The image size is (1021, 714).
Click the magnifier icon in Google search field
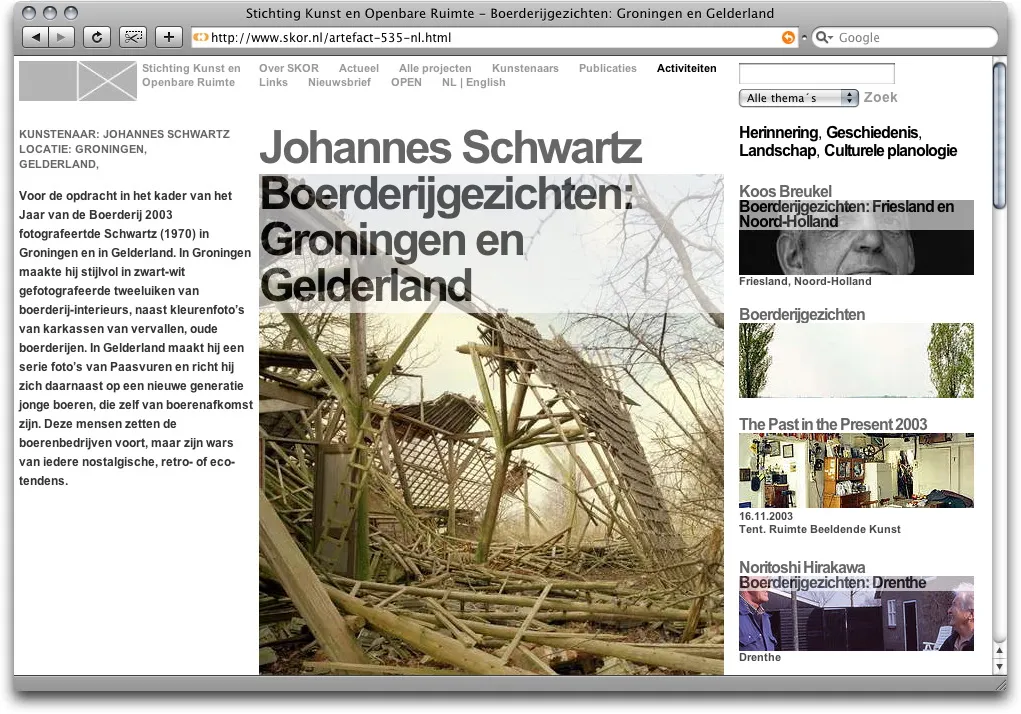tap(824, 38)
